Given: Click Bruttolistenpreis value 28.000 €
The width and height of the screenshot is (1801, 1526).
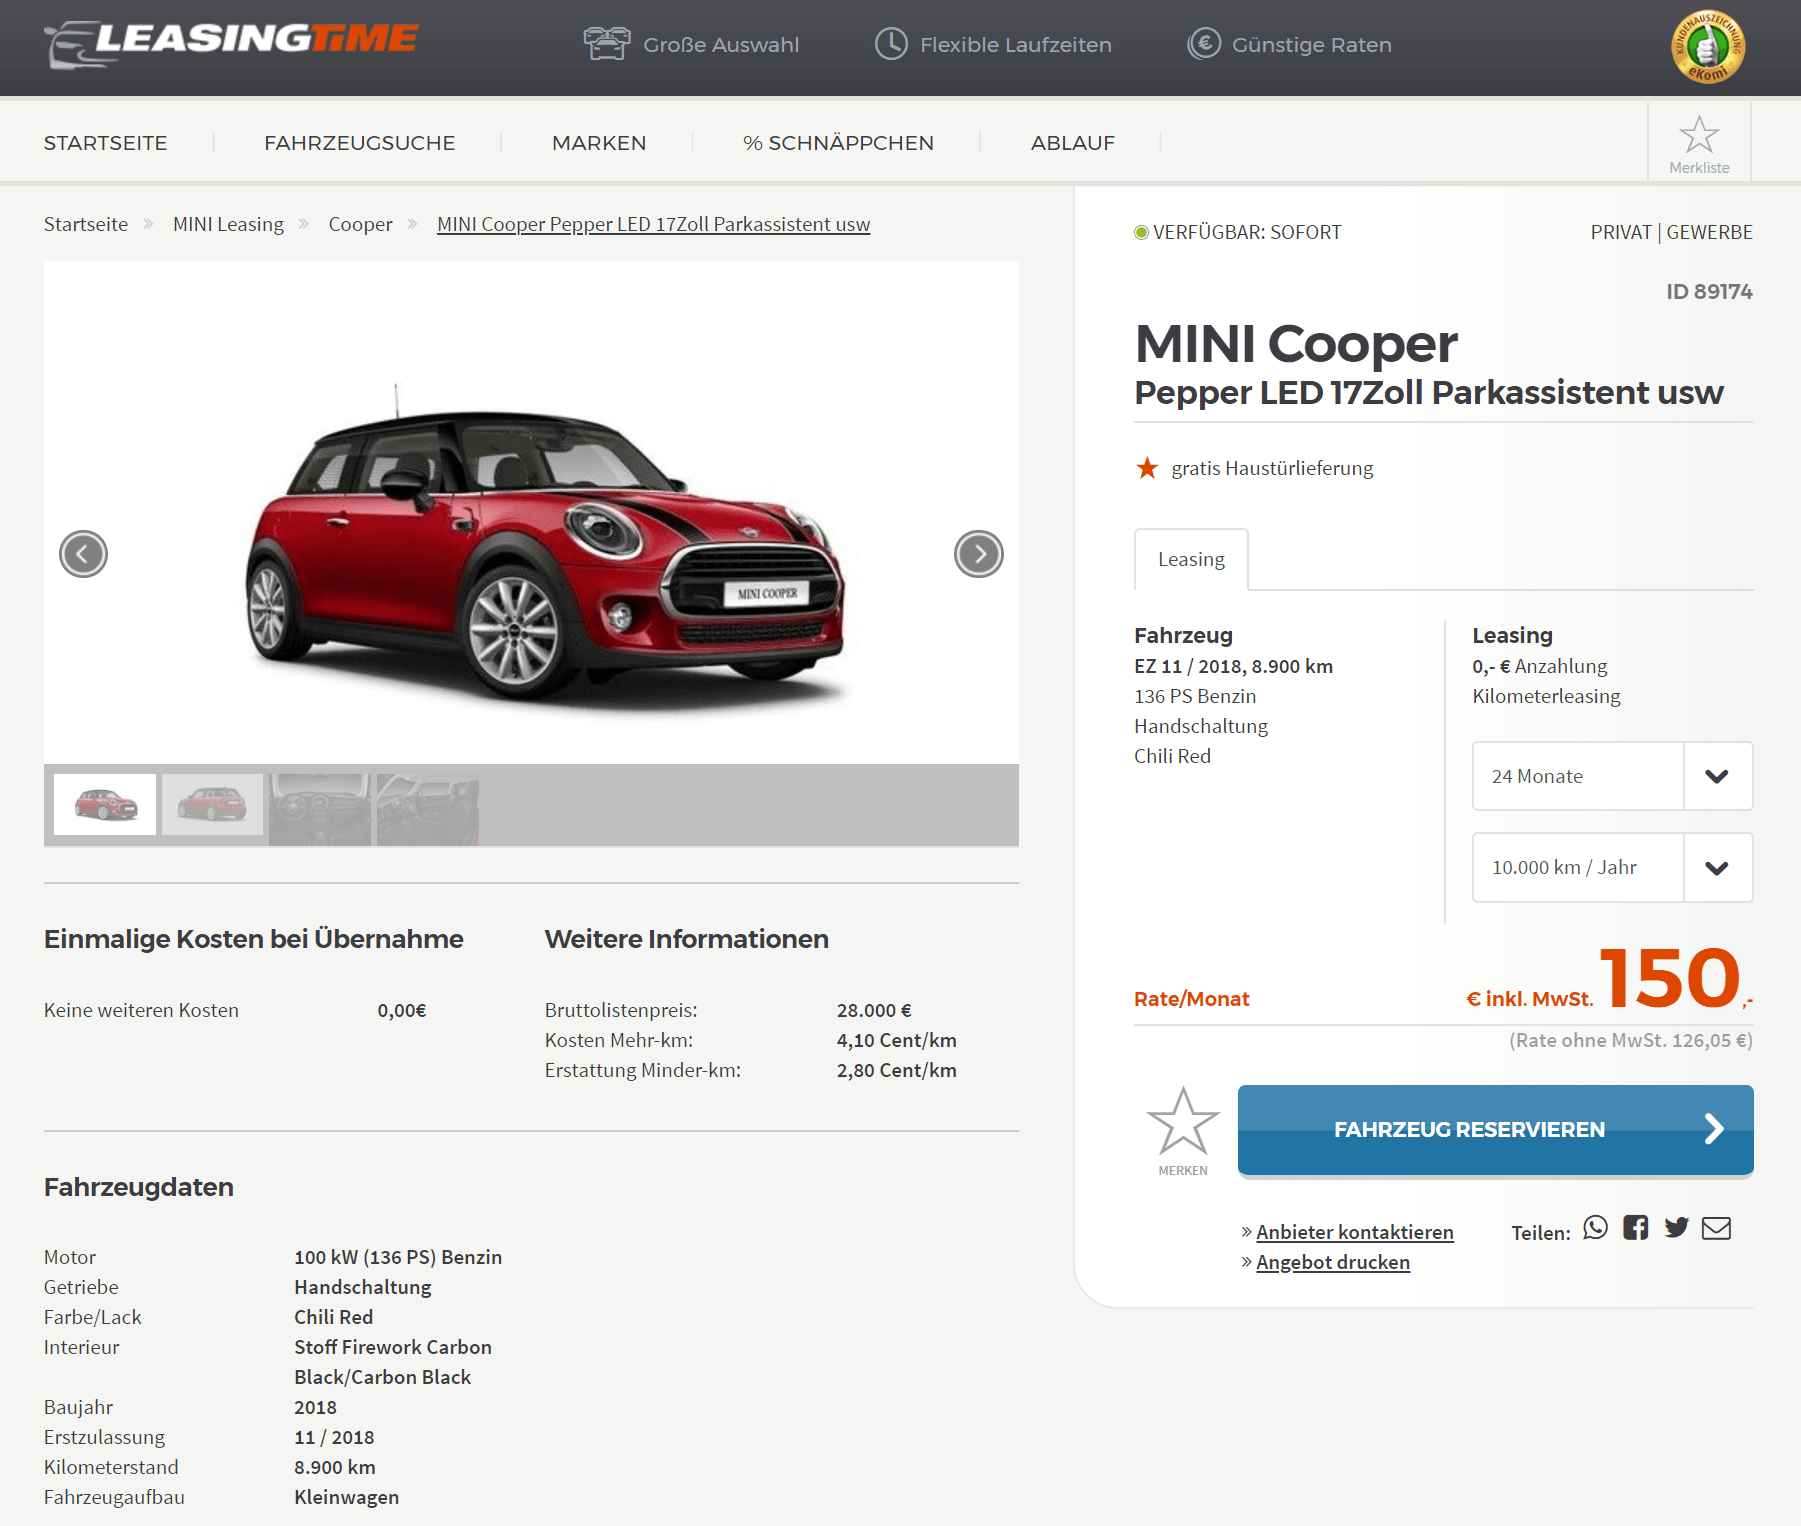Looking at the screenshot, I should point(874,1010).
